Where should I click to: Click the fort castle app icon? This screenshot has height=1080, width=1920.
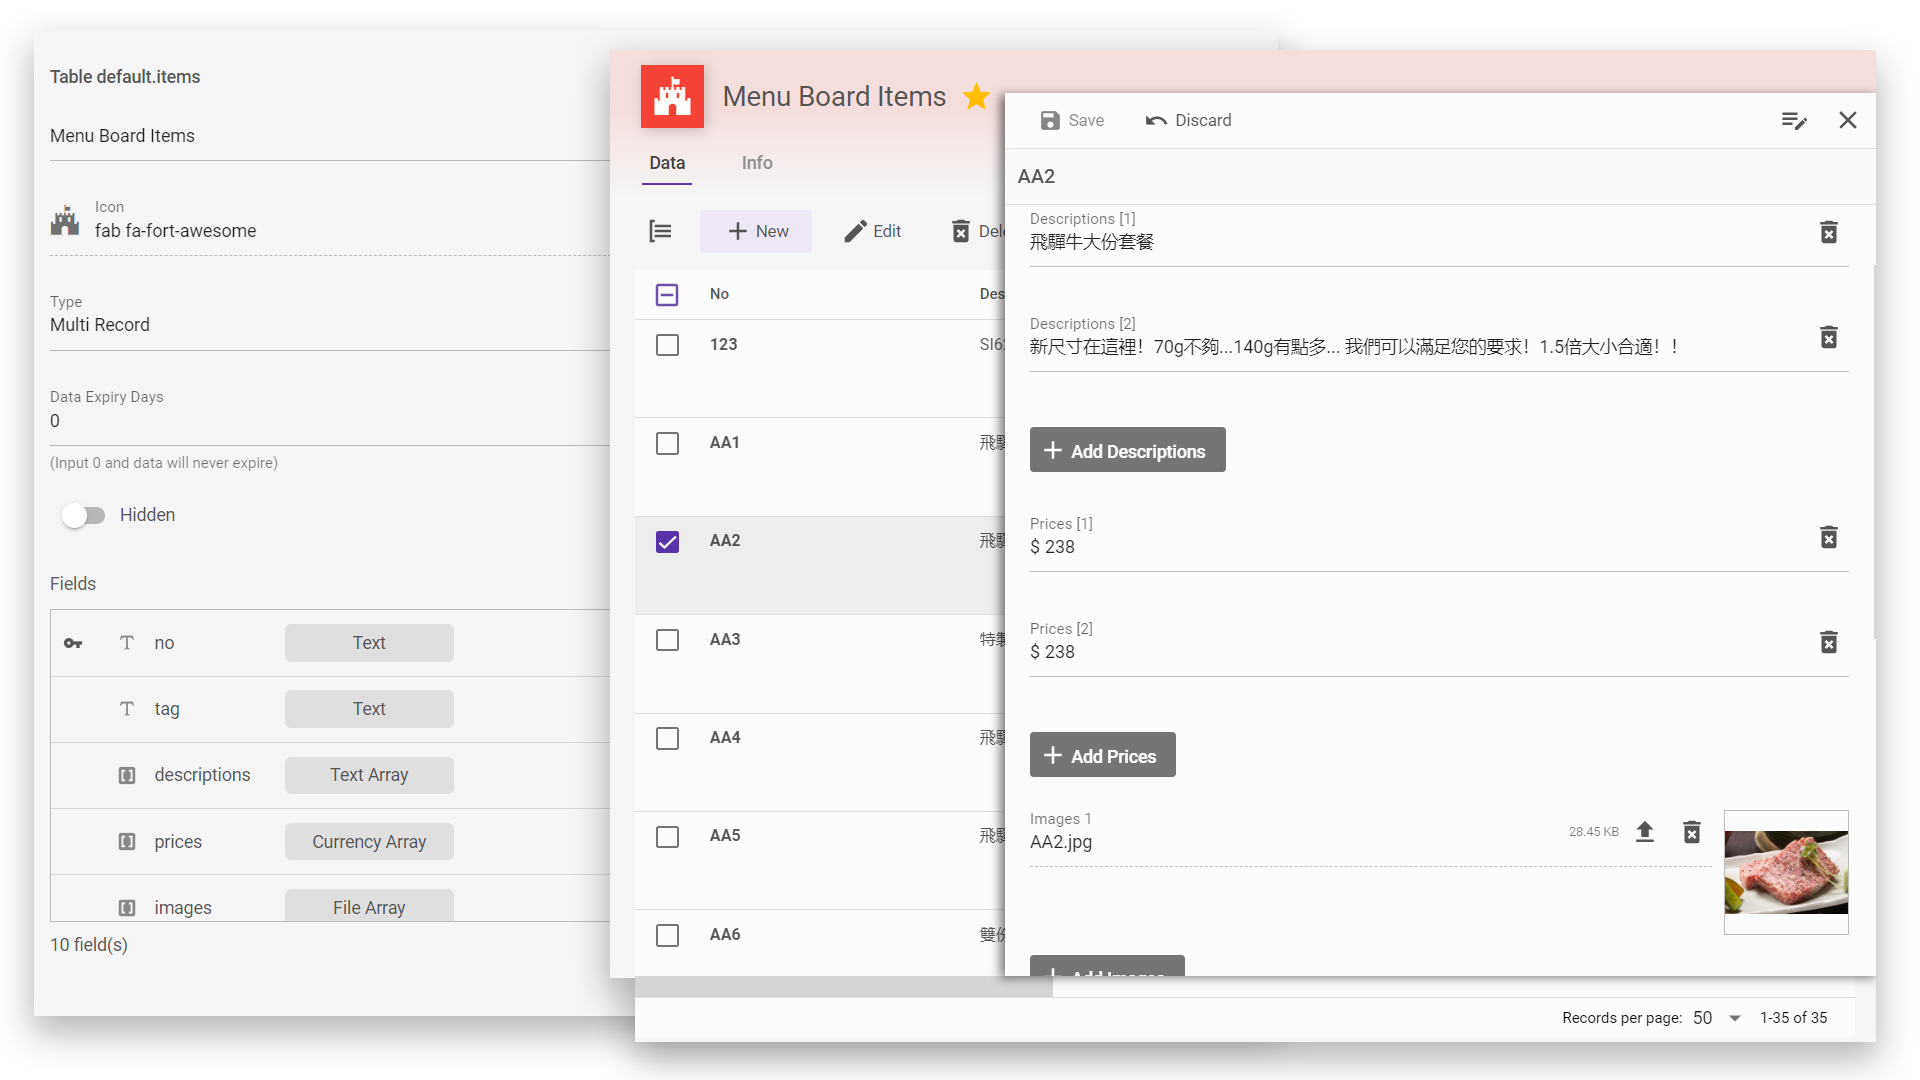click(672, 97)
